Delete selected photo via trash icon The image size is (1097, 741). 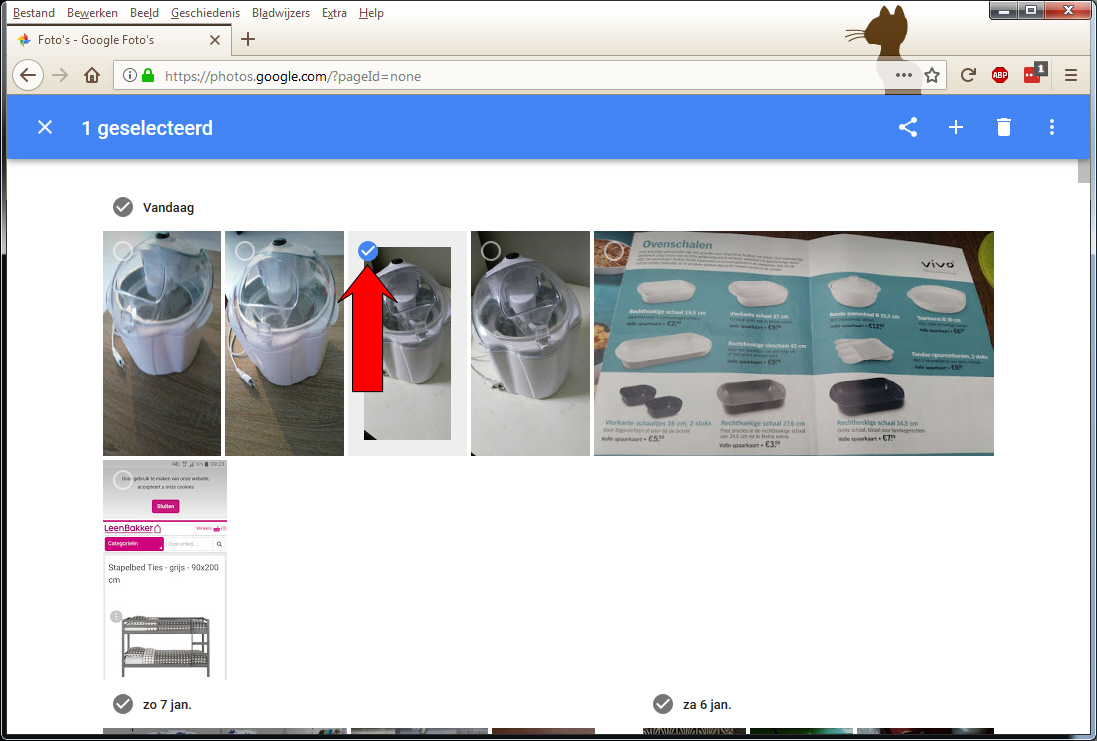[x=1004, y=127]
